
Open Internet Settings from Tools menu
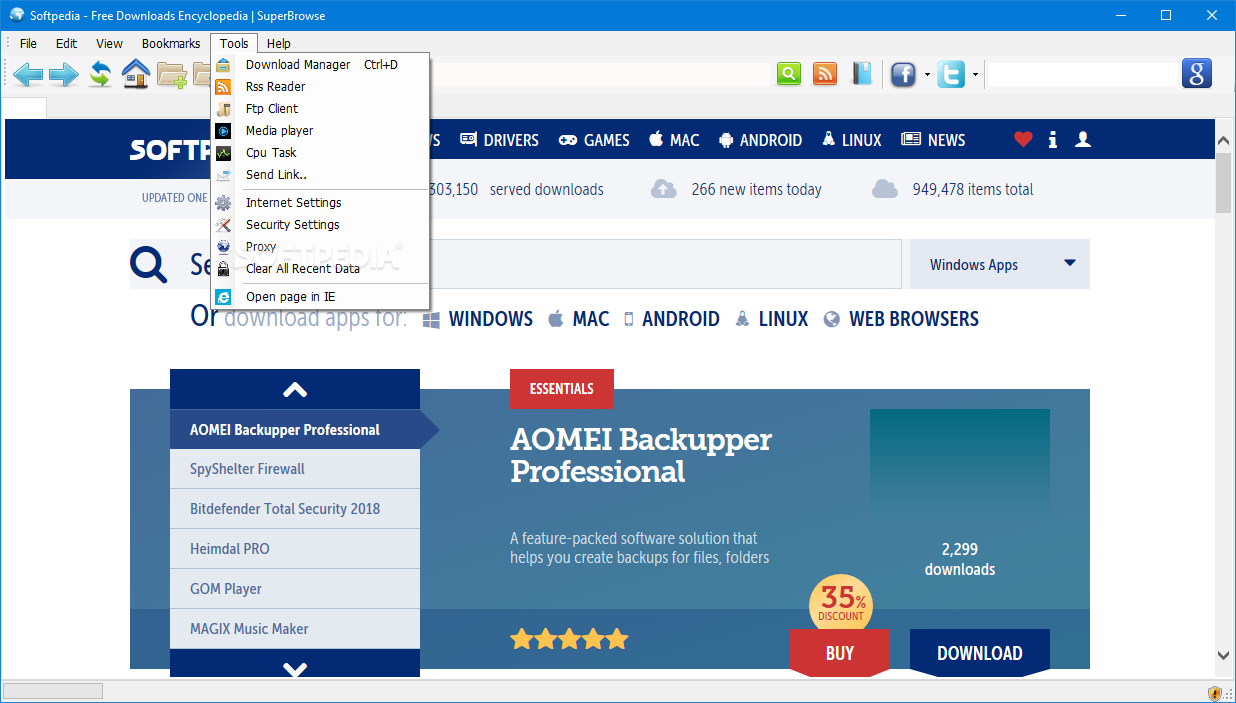click(x=320, y=202)
